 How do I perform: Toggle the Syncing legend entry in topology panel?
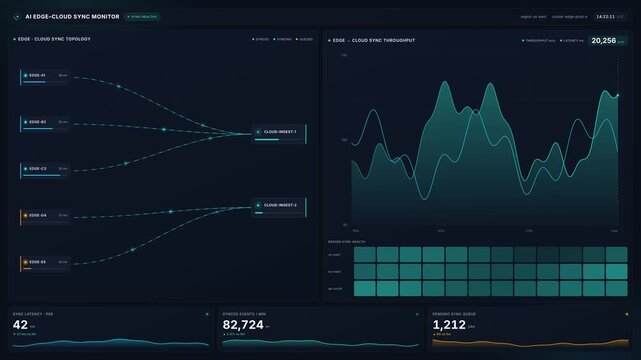pyautogui.click(x=282, y=39)
